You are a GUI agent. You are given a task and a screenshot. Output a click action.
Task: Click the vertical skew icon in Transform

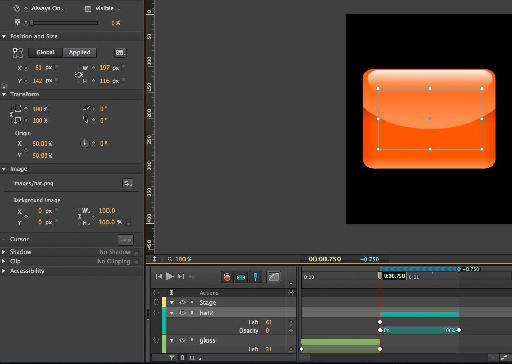[86, 119]
